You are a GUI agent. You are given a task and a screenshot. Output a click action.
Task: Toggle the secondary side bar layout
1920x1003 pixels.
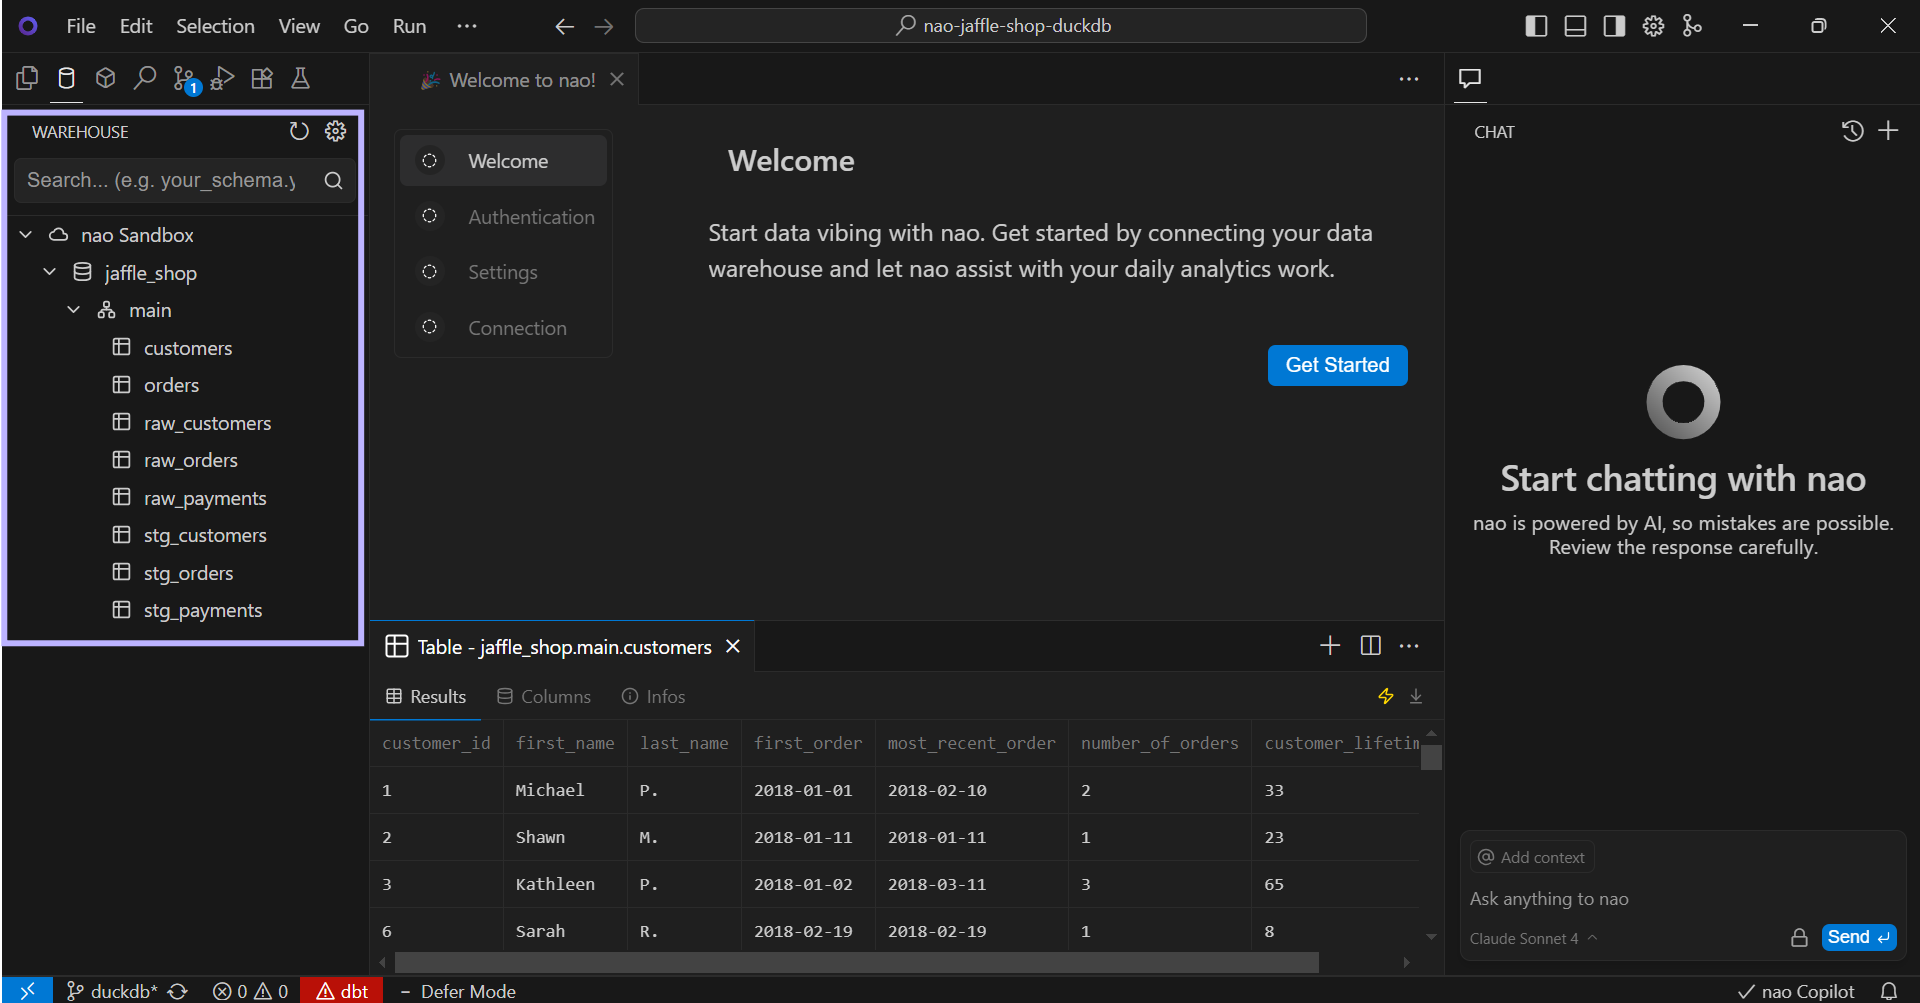pyautogui.click(x=1614, y=26)
